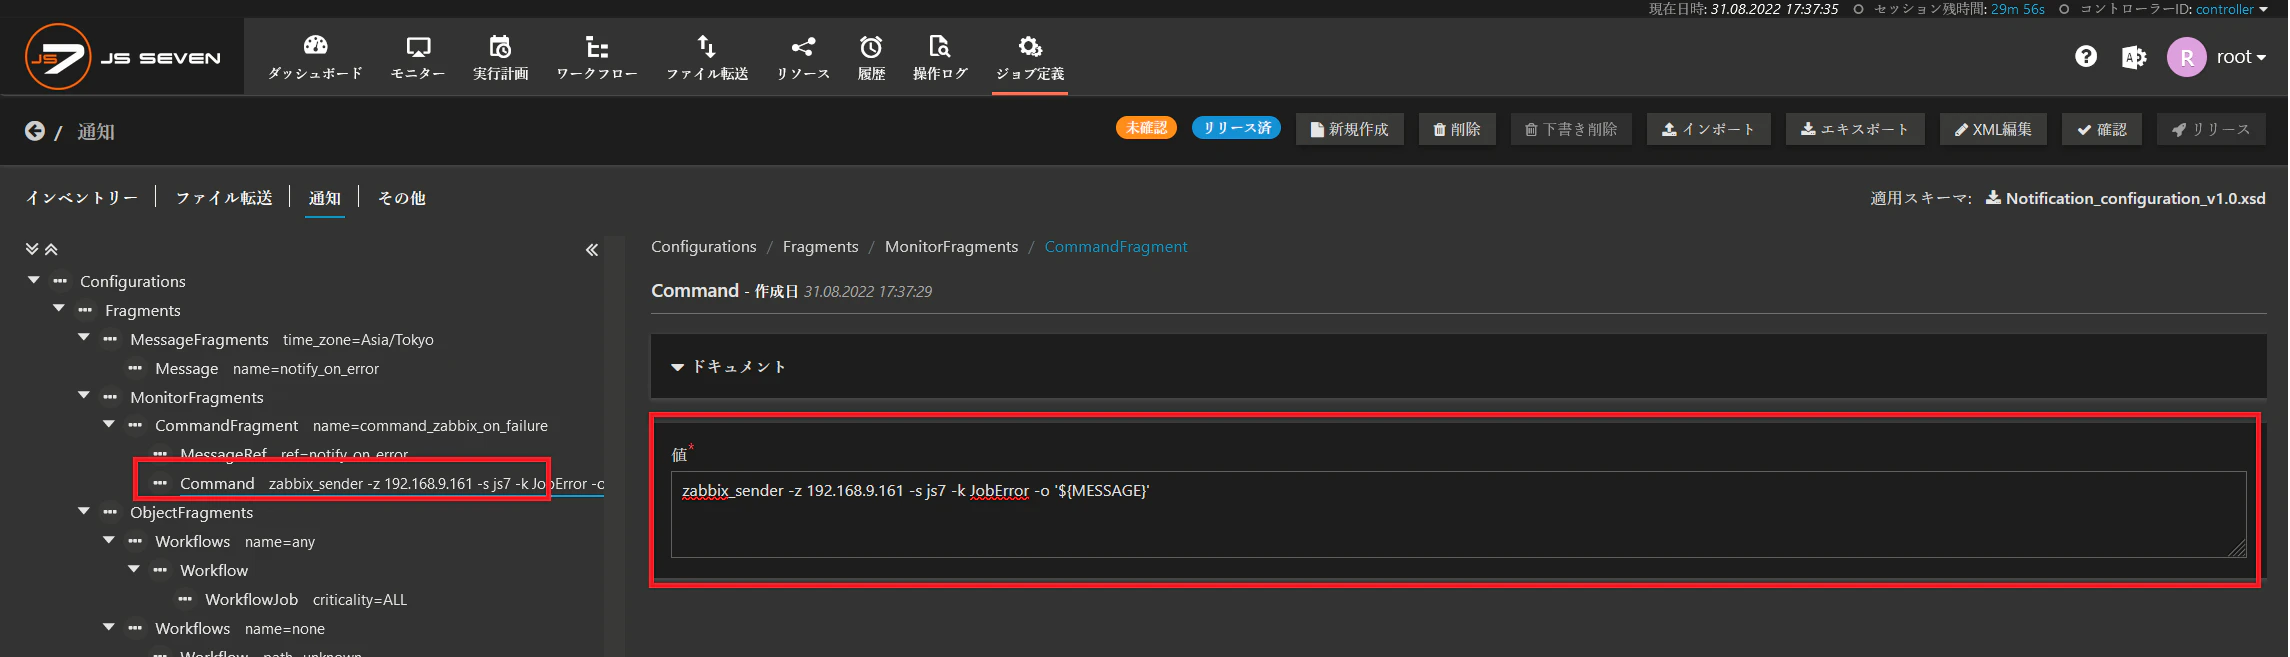Image resolution: width=2290 pixels, height=657 pixels.
Task: Open the help question mark icon
Action: (x=2086, y=57)
